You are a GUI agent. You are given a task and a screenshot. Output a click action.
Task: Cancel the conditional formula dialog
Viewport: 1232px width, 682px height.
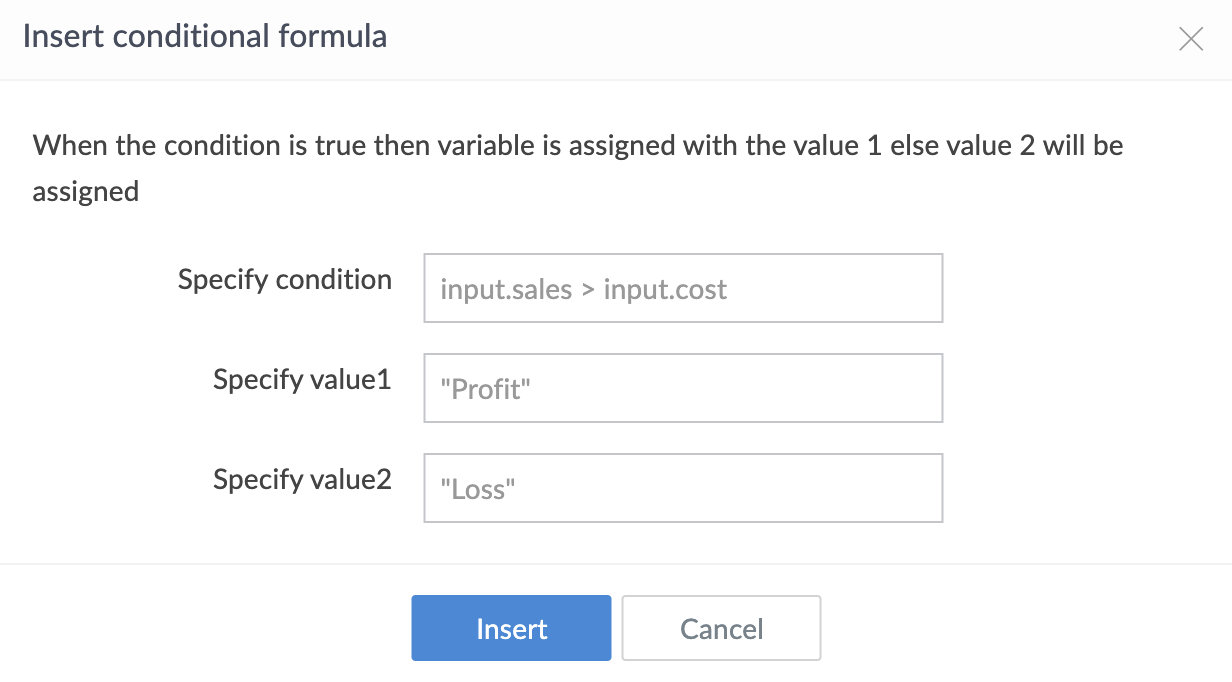721,628
